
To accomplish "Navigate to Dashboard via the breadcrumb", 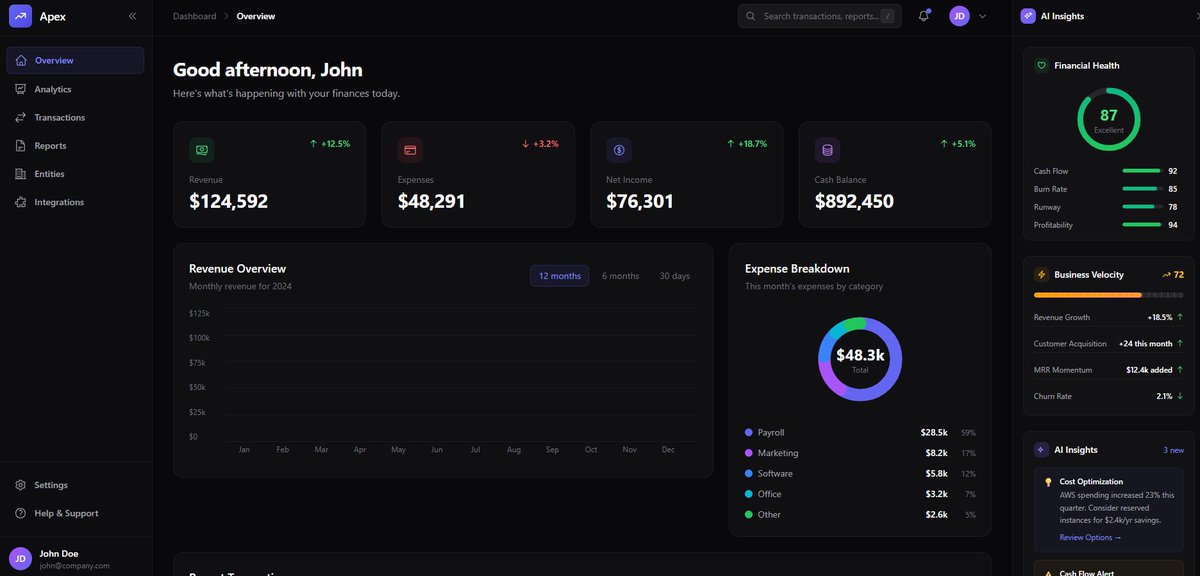I will [194, 15].
